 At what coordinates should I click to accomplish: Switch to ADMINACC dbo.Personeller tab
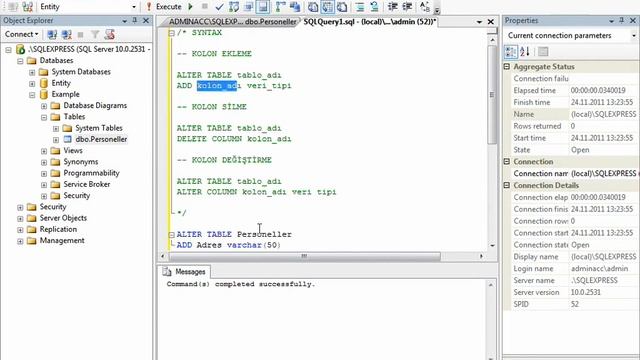pyautogui.click(x=232, y=22)
